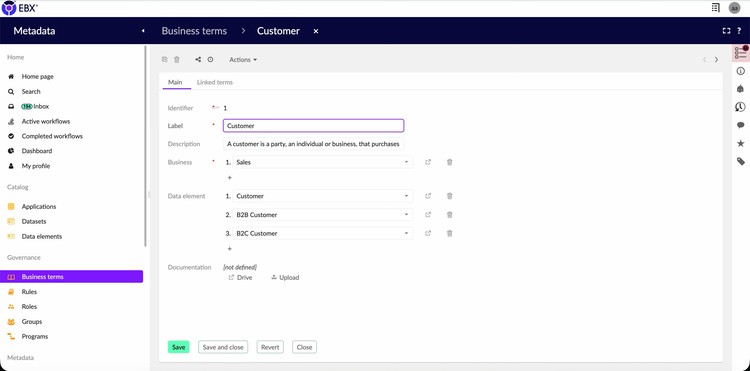Go to next record arrow
The image size is (750, 371).
click(716, 60)
